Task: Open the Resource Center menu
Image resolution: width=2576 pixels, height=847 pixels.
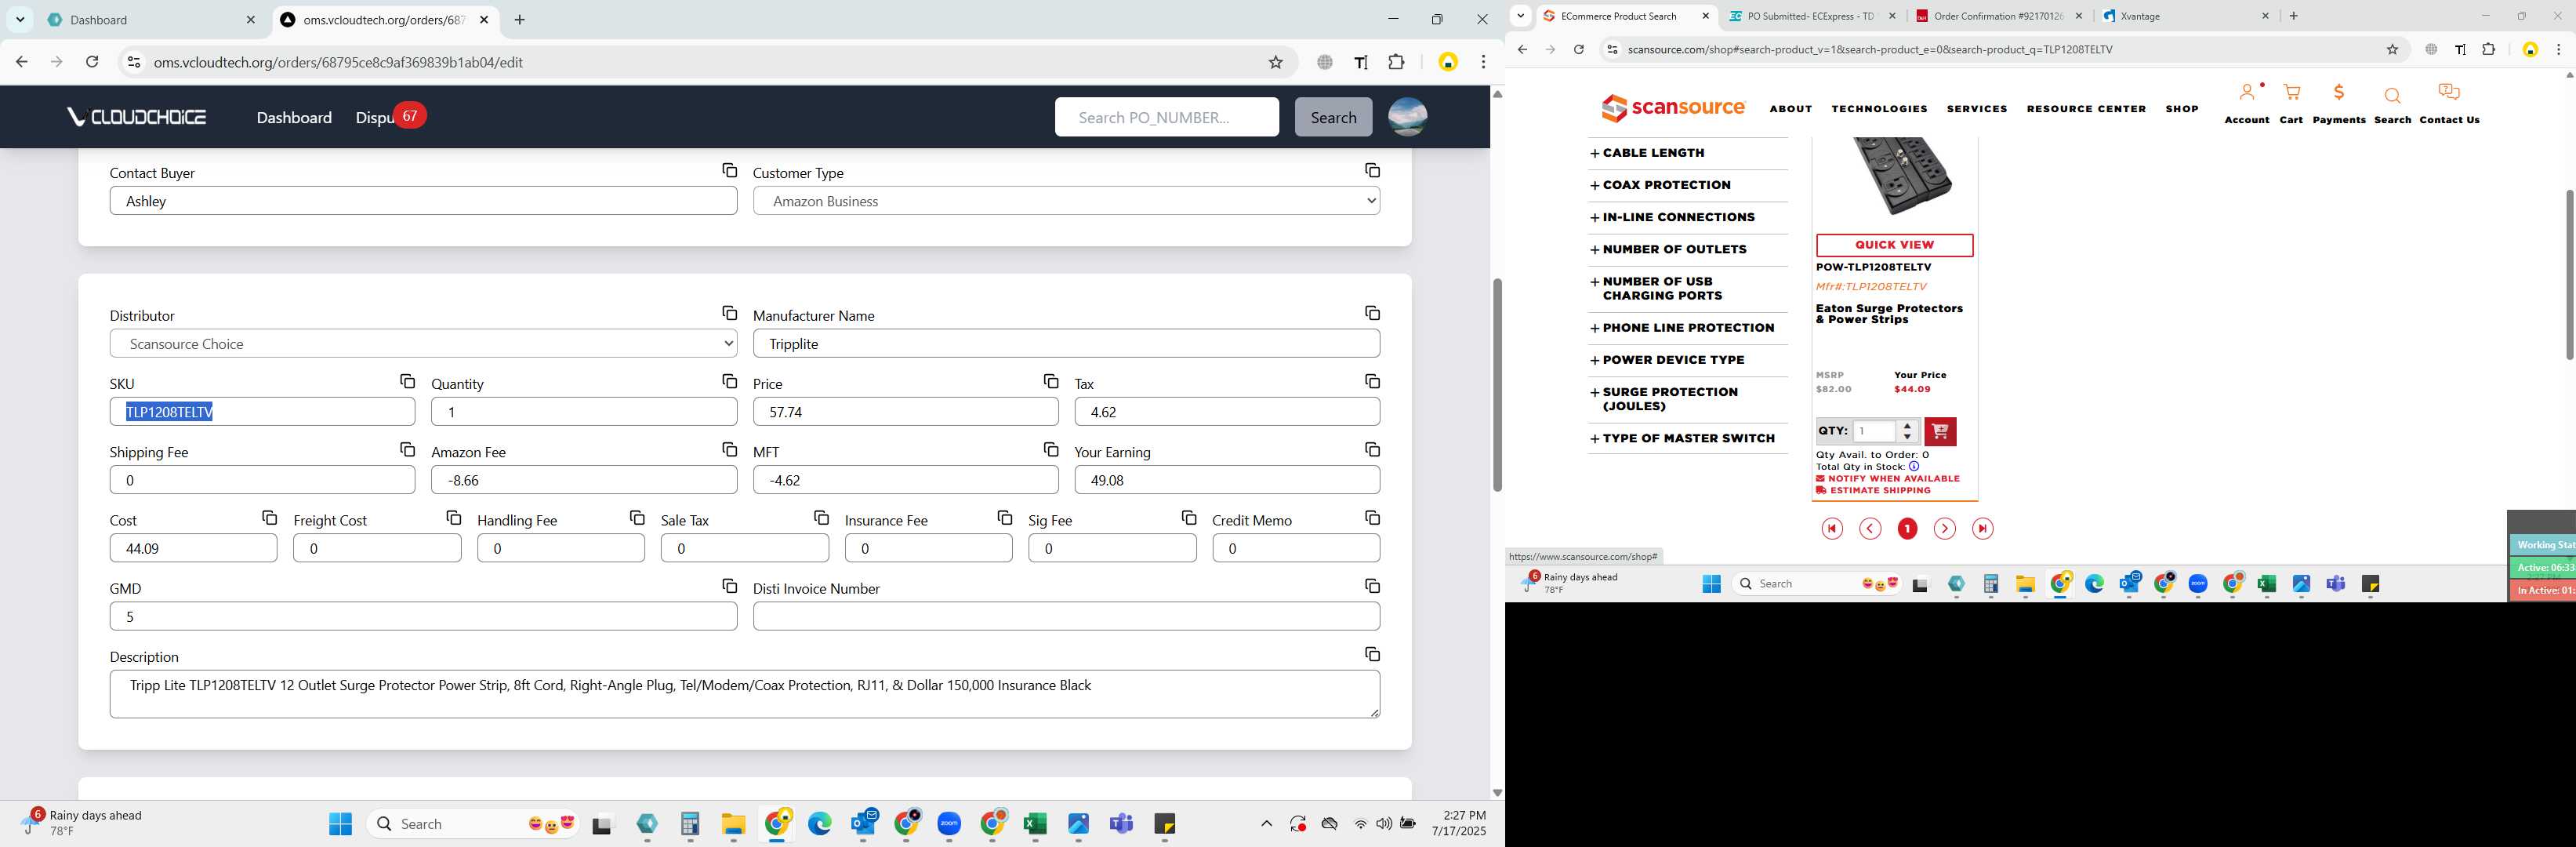Action: coord(2086,109)
